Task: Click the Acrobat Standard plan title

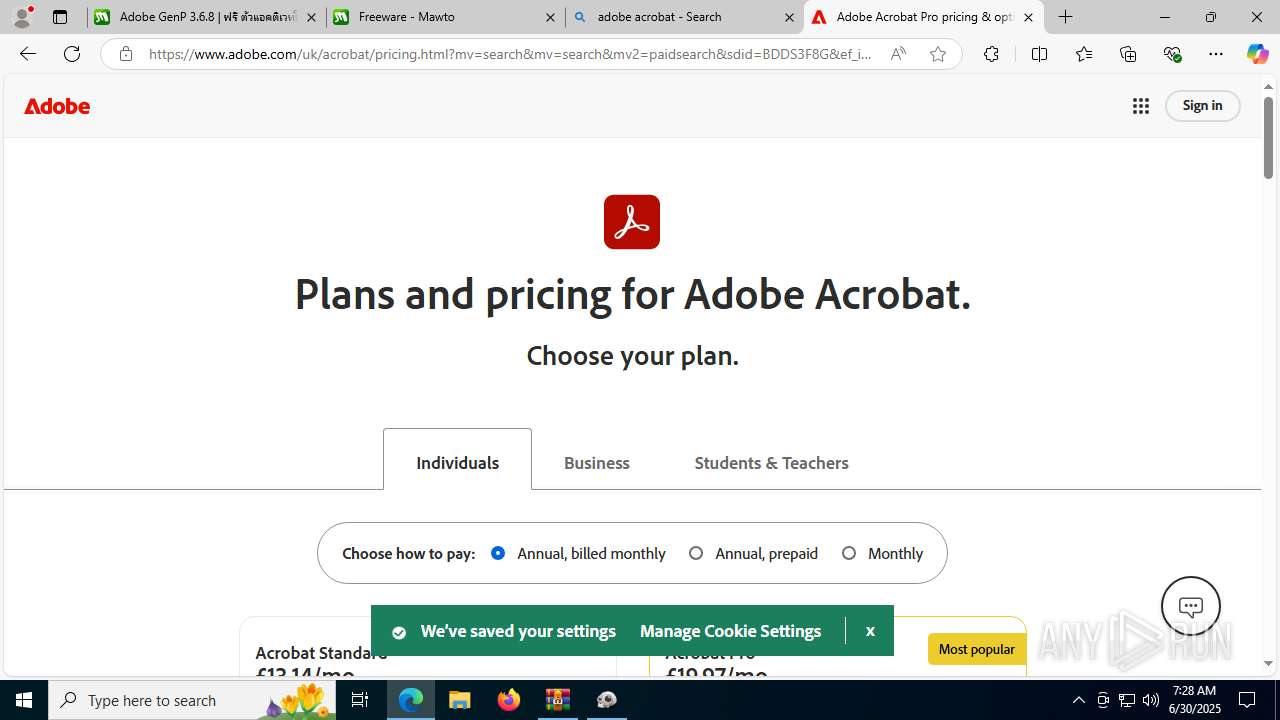Action: [321, 653]
